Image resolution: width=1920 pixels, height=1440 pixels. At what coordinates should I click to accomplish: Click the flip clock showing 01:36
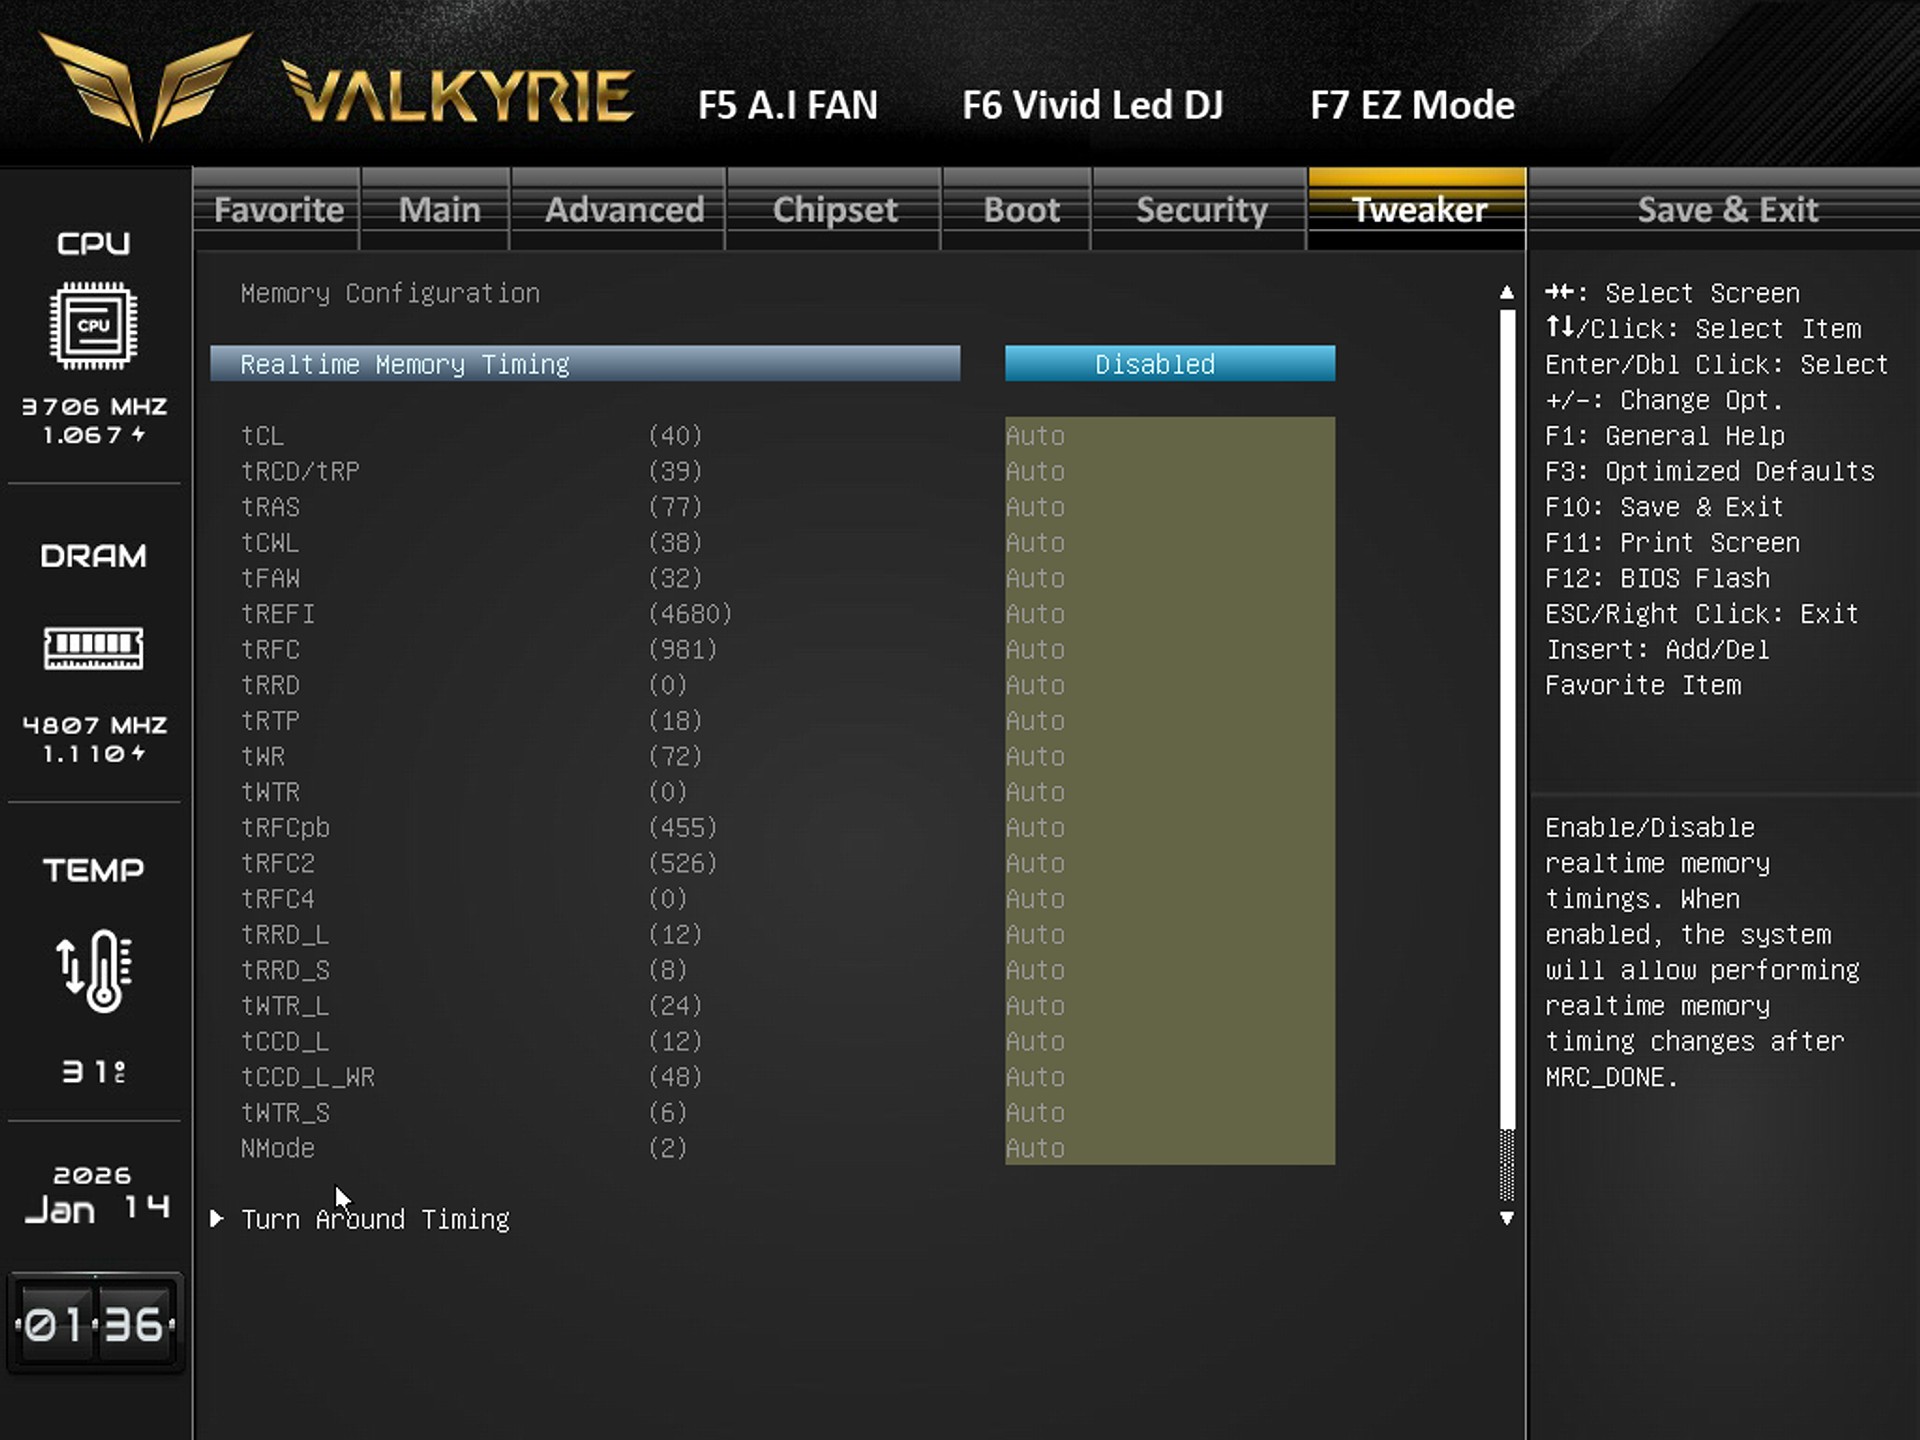(94, 1324)
